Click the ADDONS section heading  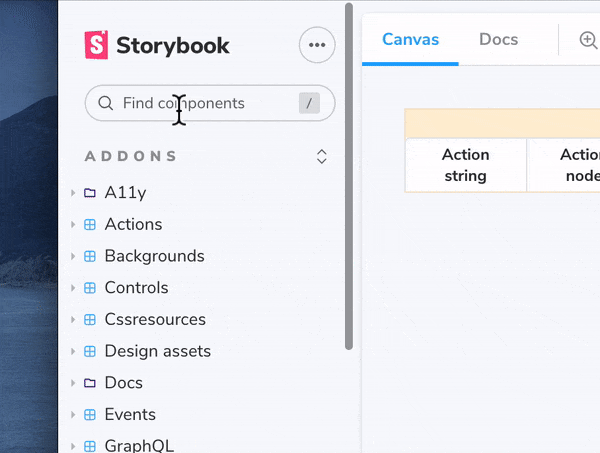[130, 156]
